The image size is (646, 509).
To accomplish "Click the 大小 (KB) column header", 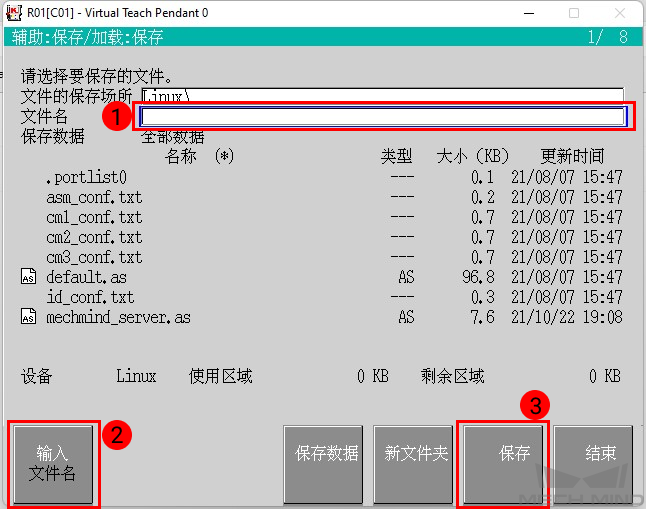I will pyautogui.click(x=473, y=156).
